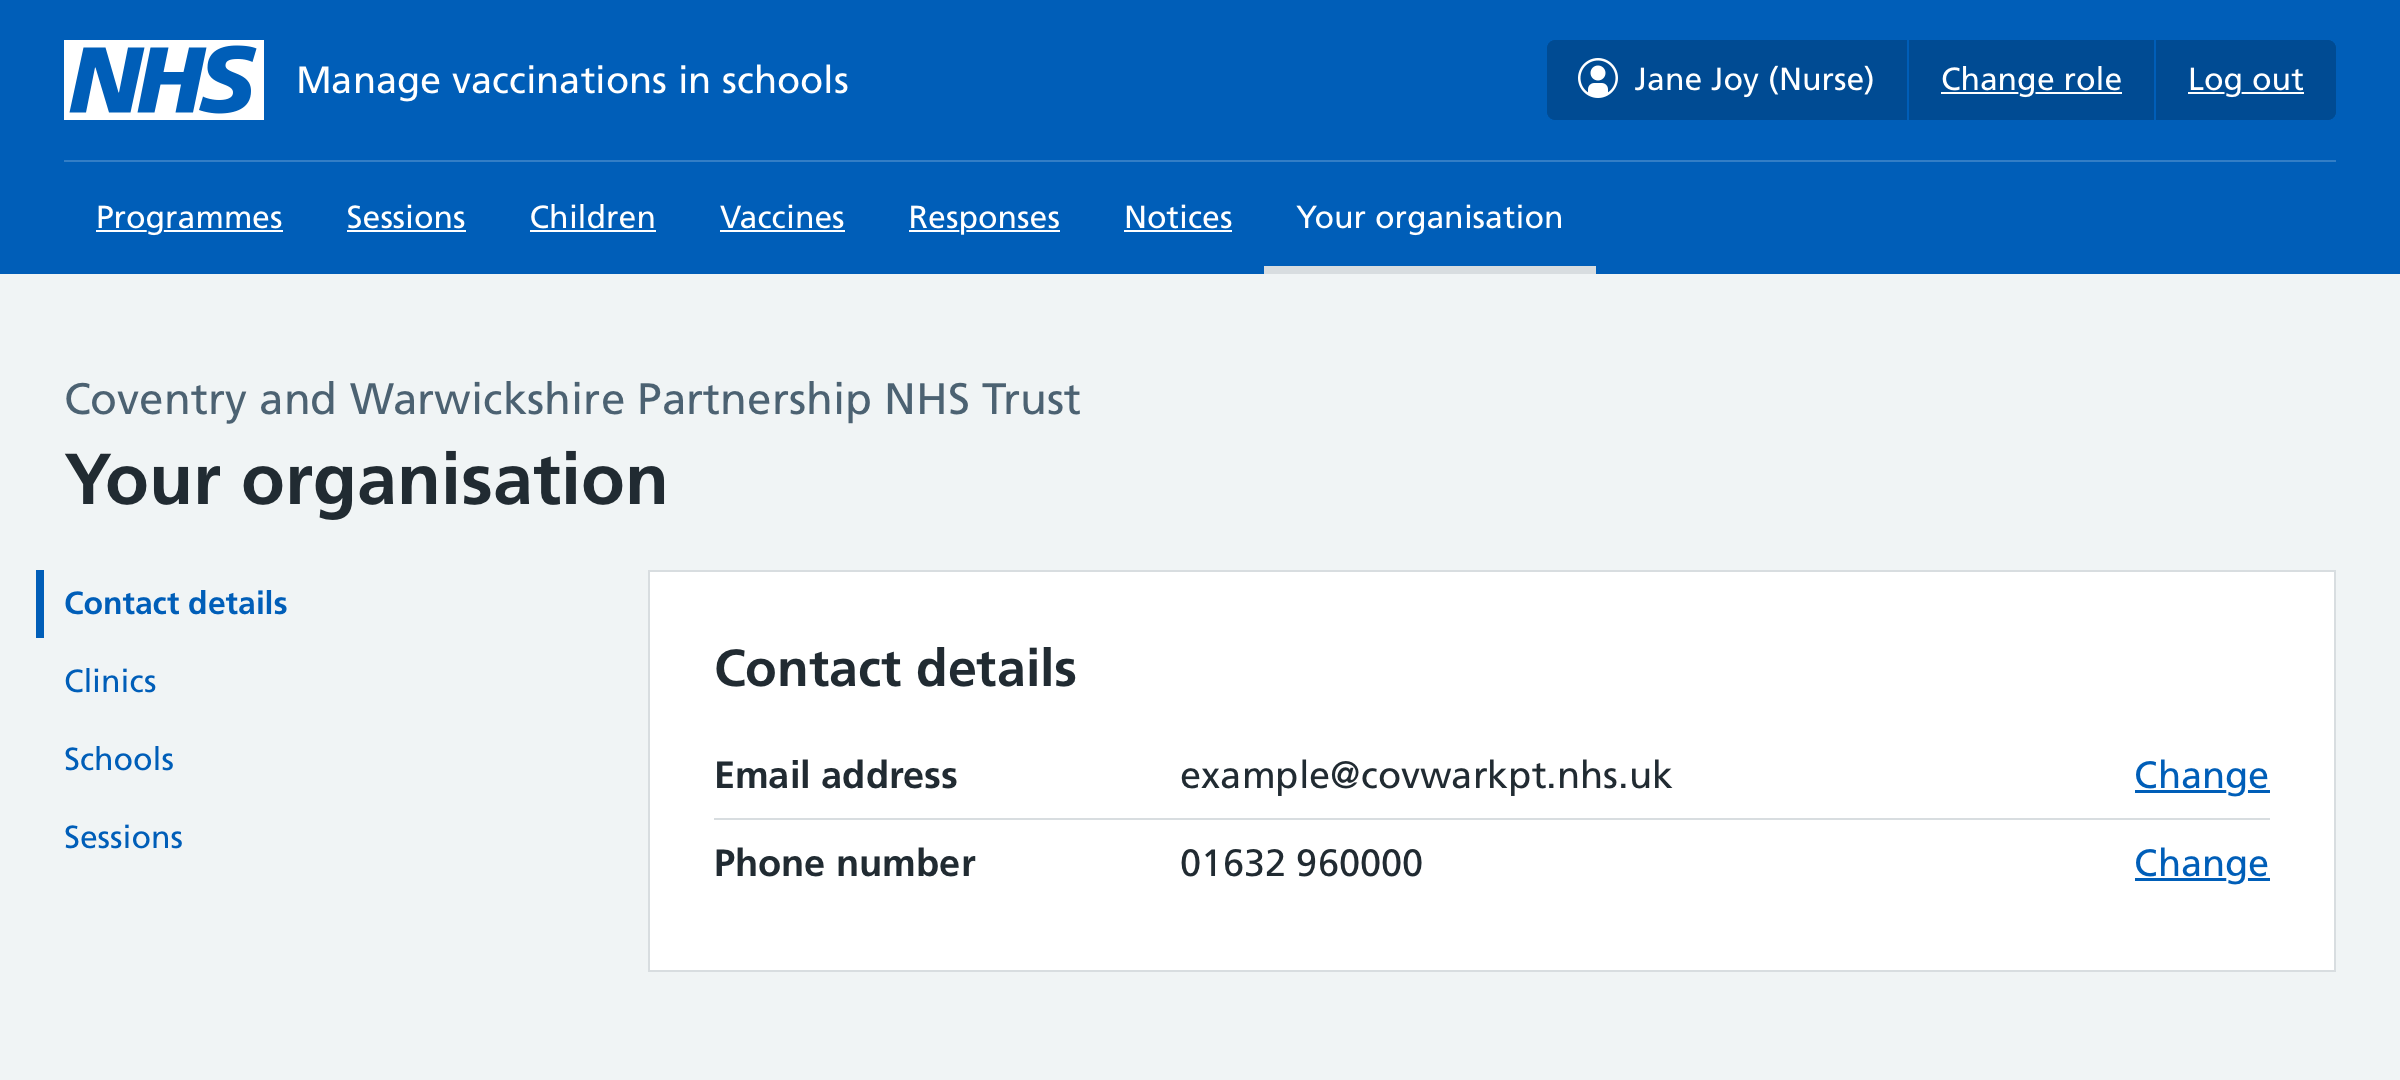
Task: Expand the Clinics sidebar item
Action: tap(109, 679)
